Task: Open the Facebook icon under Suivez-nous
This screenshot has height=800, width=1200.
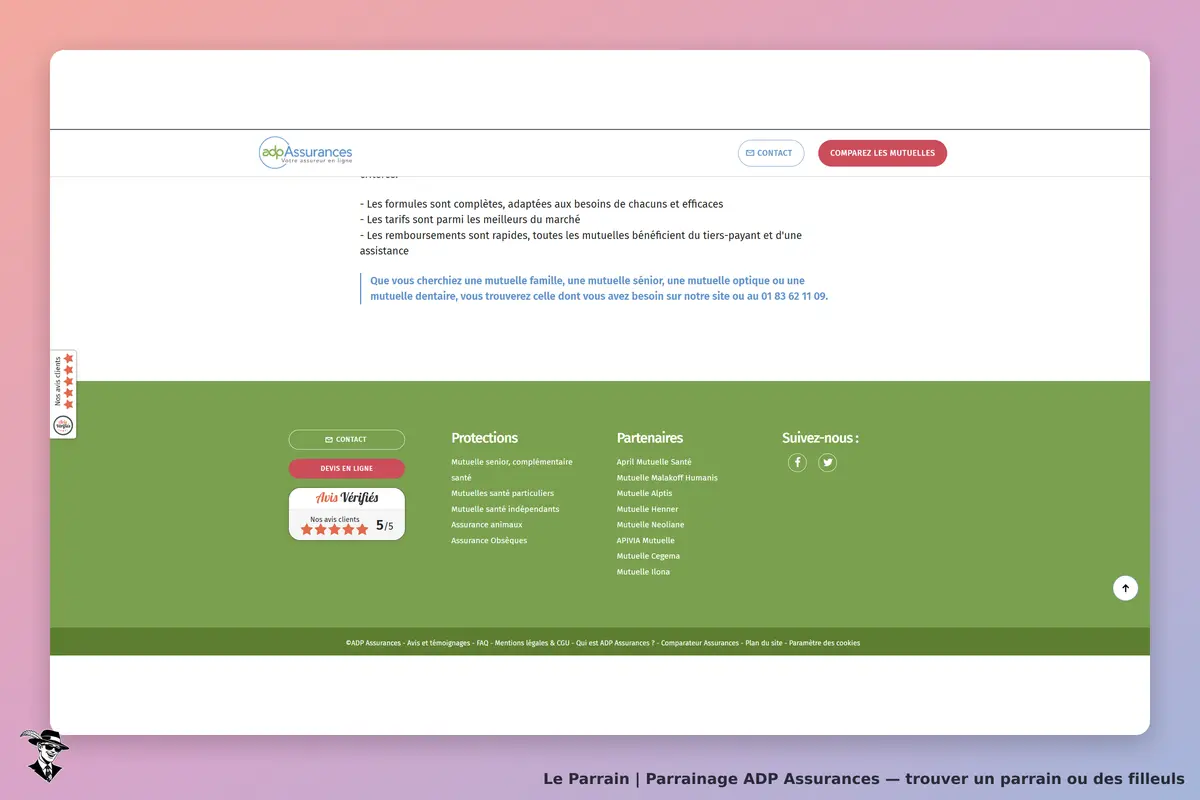Action: pos(797,462)
